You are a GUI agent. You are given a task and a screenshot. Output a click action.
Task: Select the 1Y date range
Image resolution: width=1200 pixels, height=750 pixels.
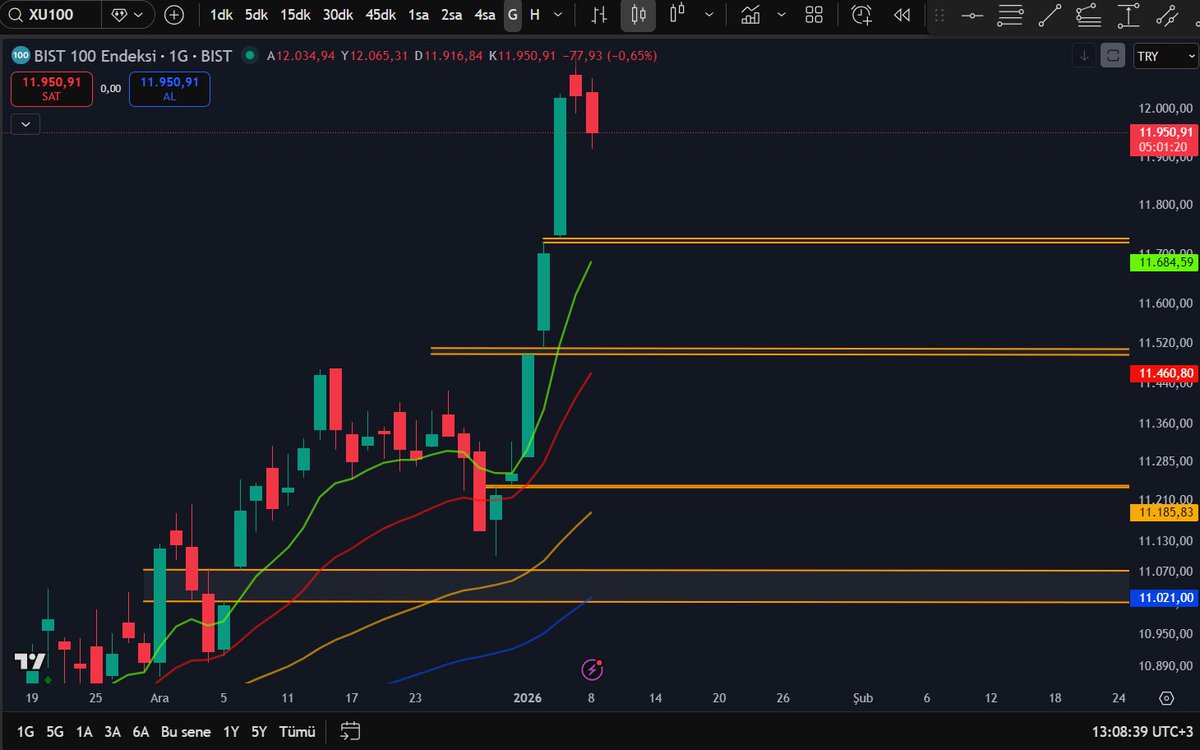pyautogui.click(x=231, y=732)
